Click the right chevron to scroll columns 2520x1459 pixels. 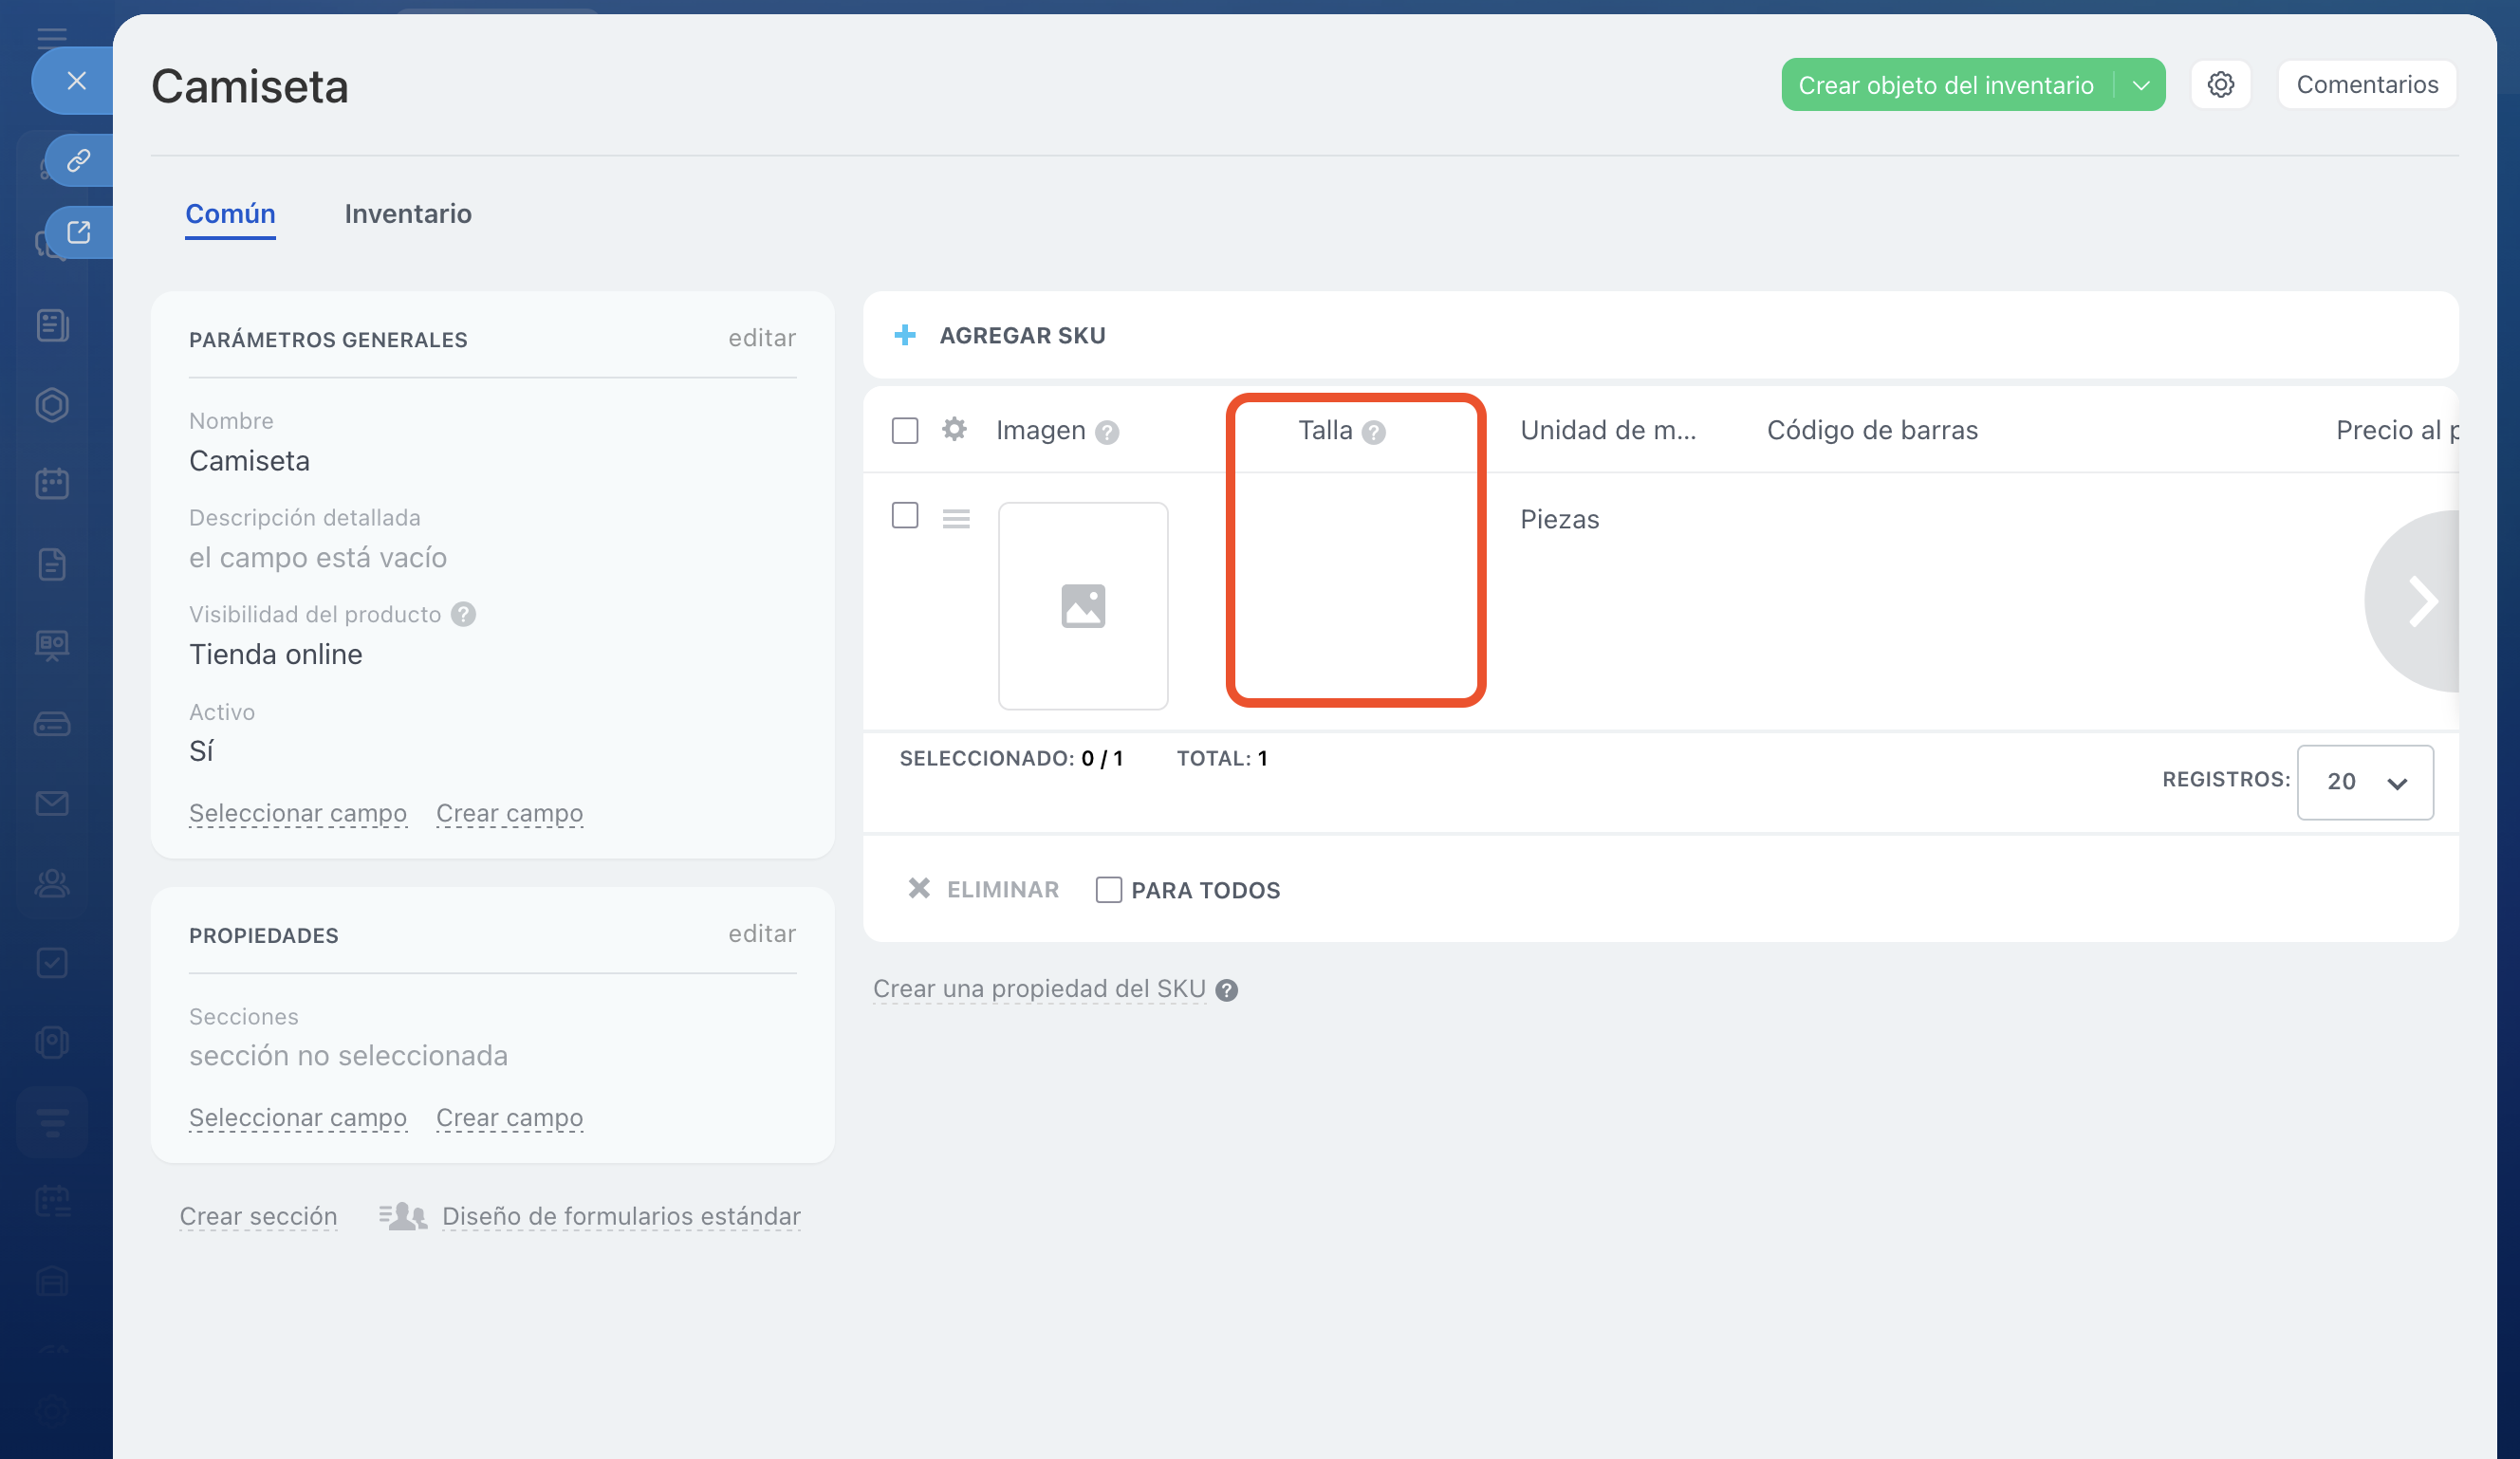click(2420, 601)
